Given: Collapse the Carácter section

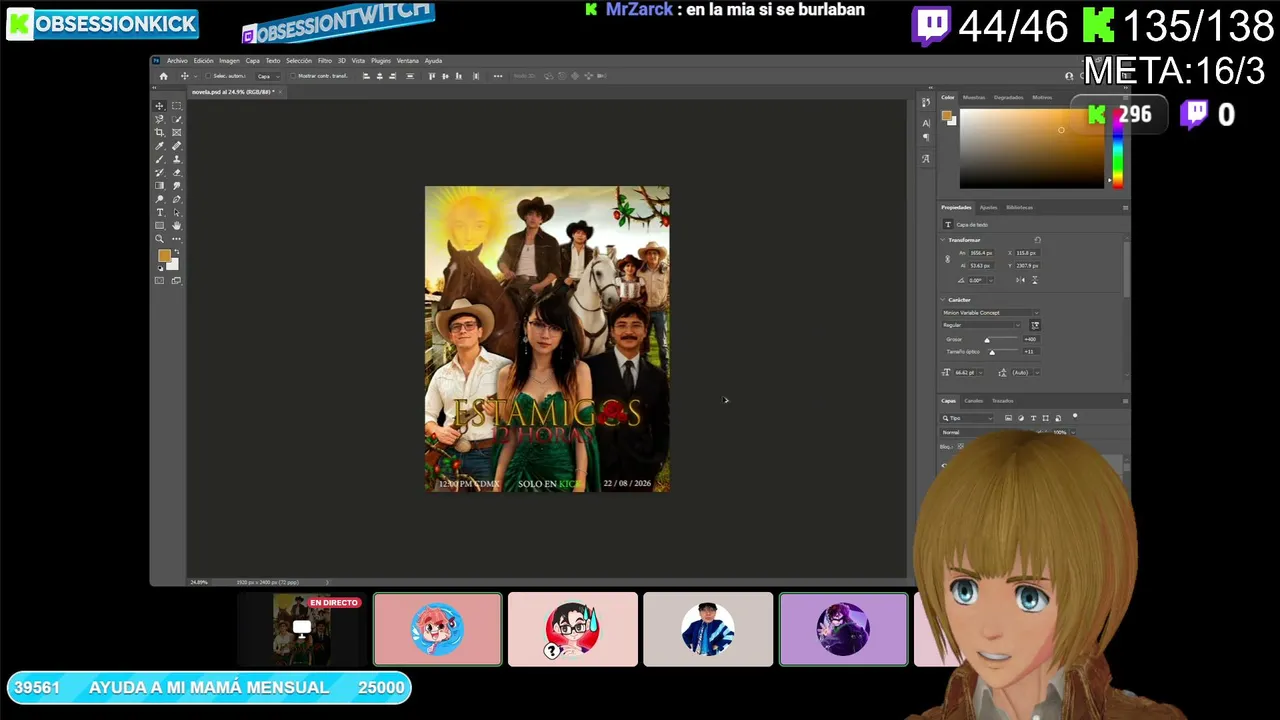Looking at the screenshot, I should [943, 300].
